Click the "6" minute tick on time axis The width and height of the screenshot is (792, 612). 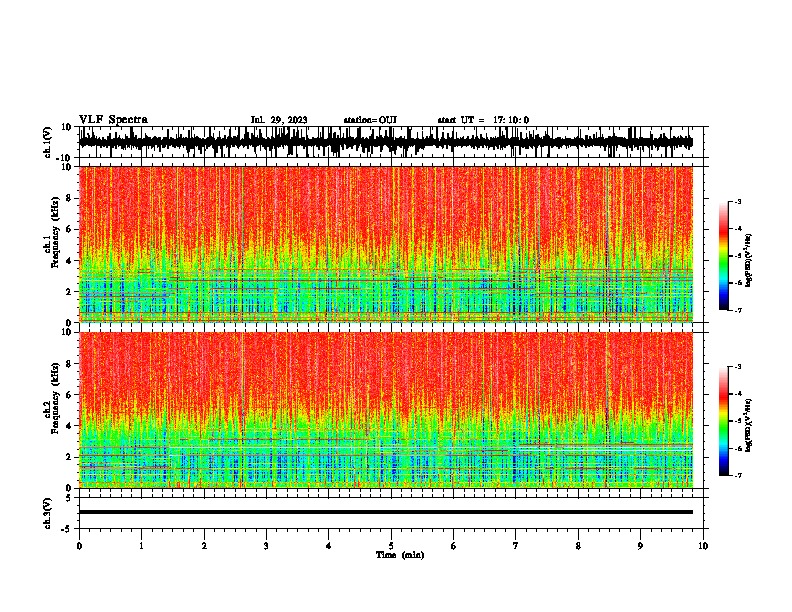pyautogui.click(x=454, y=546)
